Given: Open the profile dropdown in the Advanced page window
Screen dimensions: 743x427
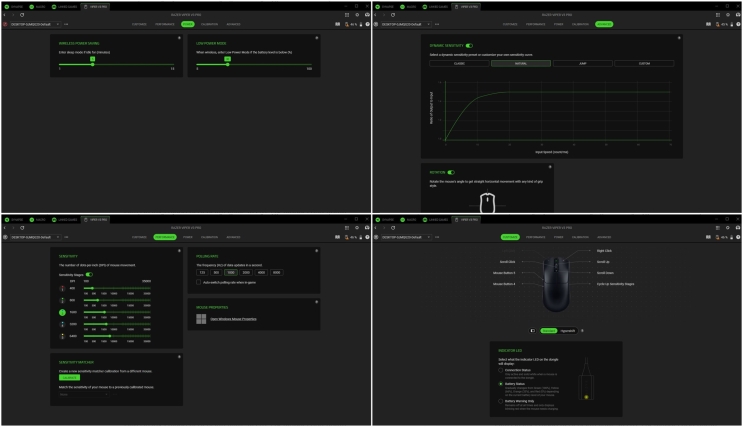Looking at the screenshot, I should coord(406,24).
